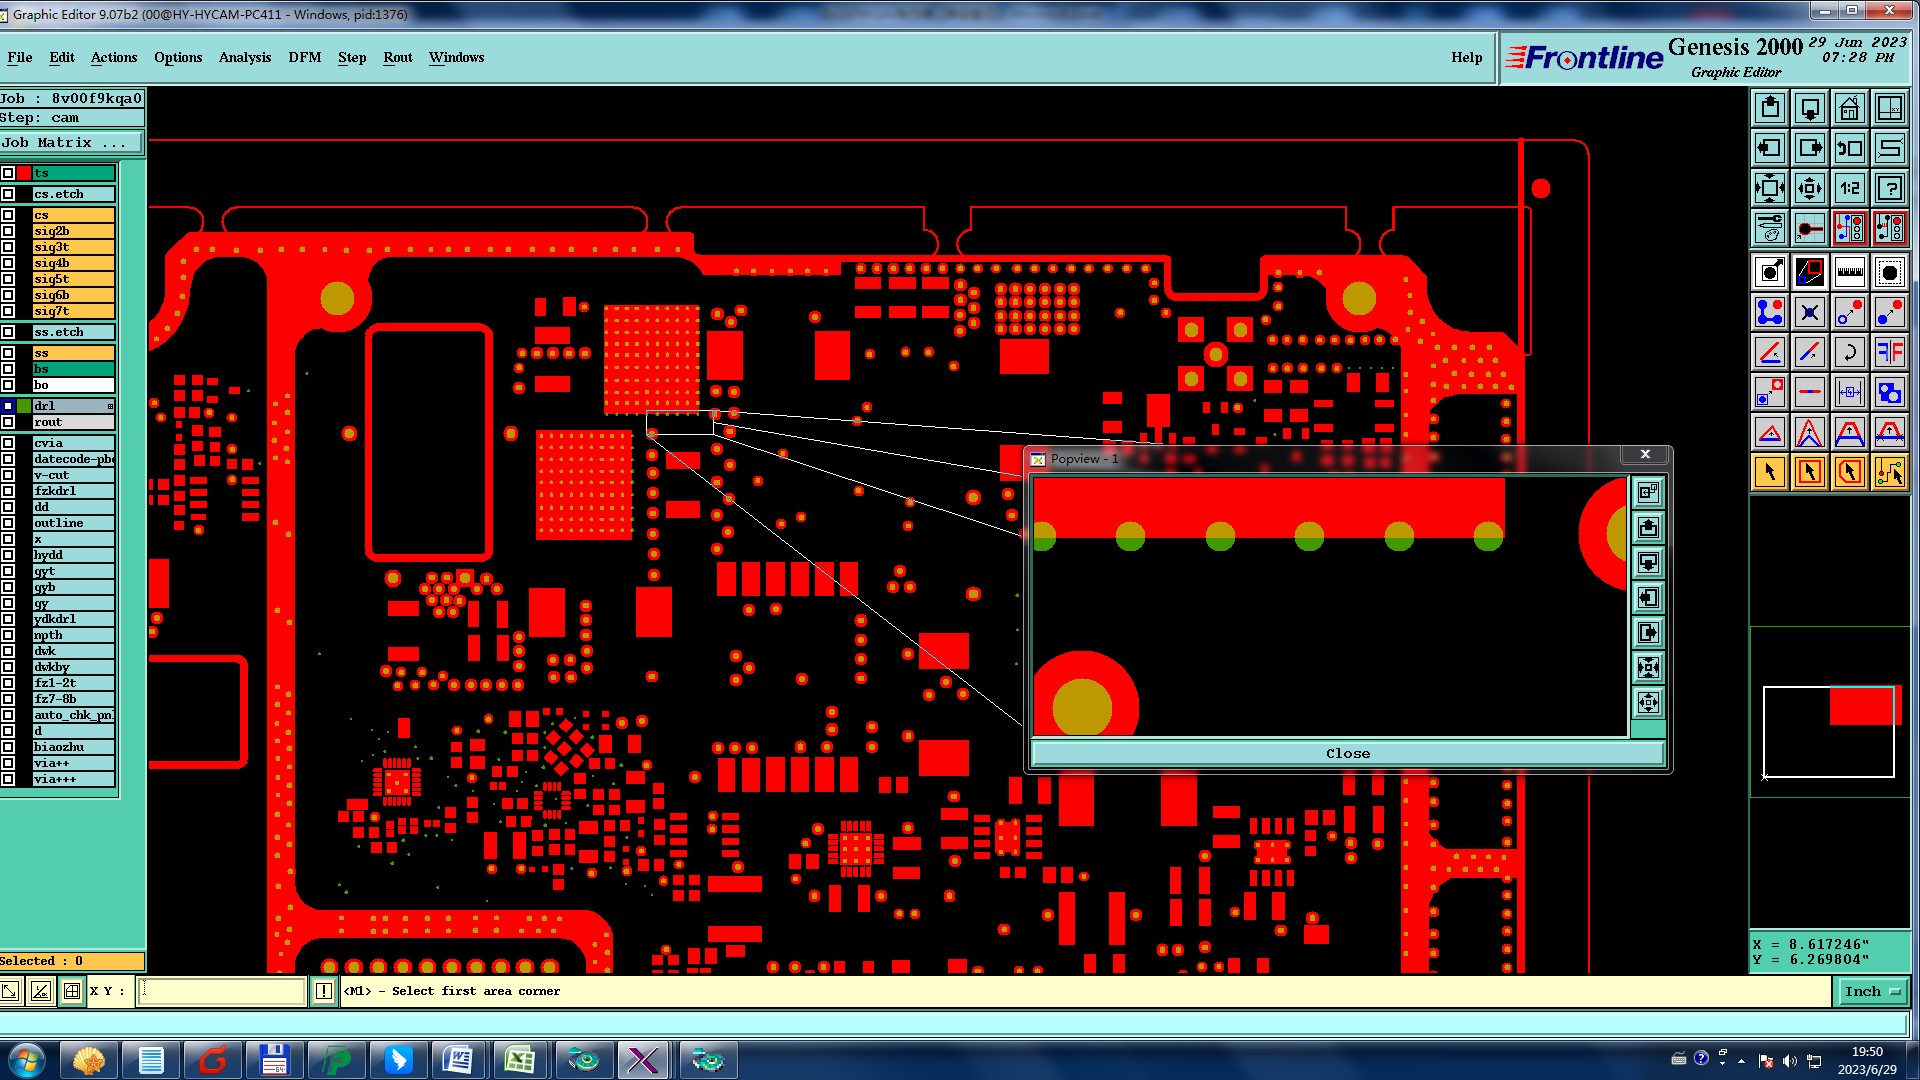The image size is (1920, 1080).
Task: Open the Analysis menu
Action: [x=244, y=57]
